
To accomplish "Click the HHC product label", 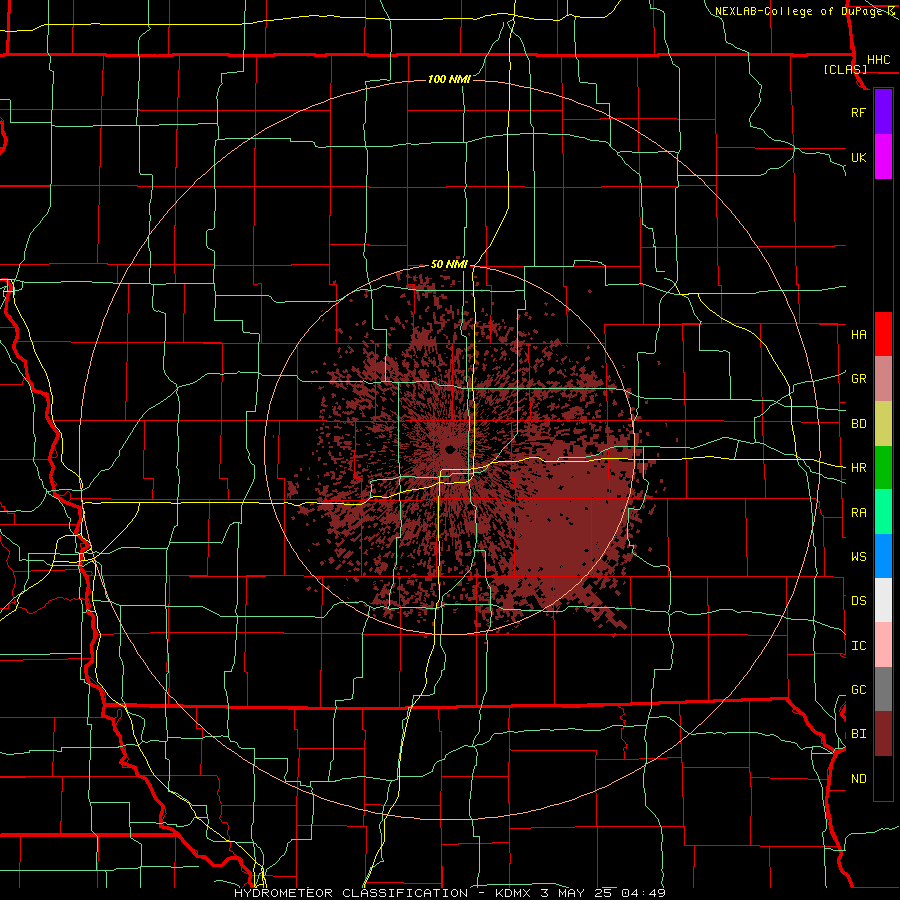I will [x=878, y=60].
